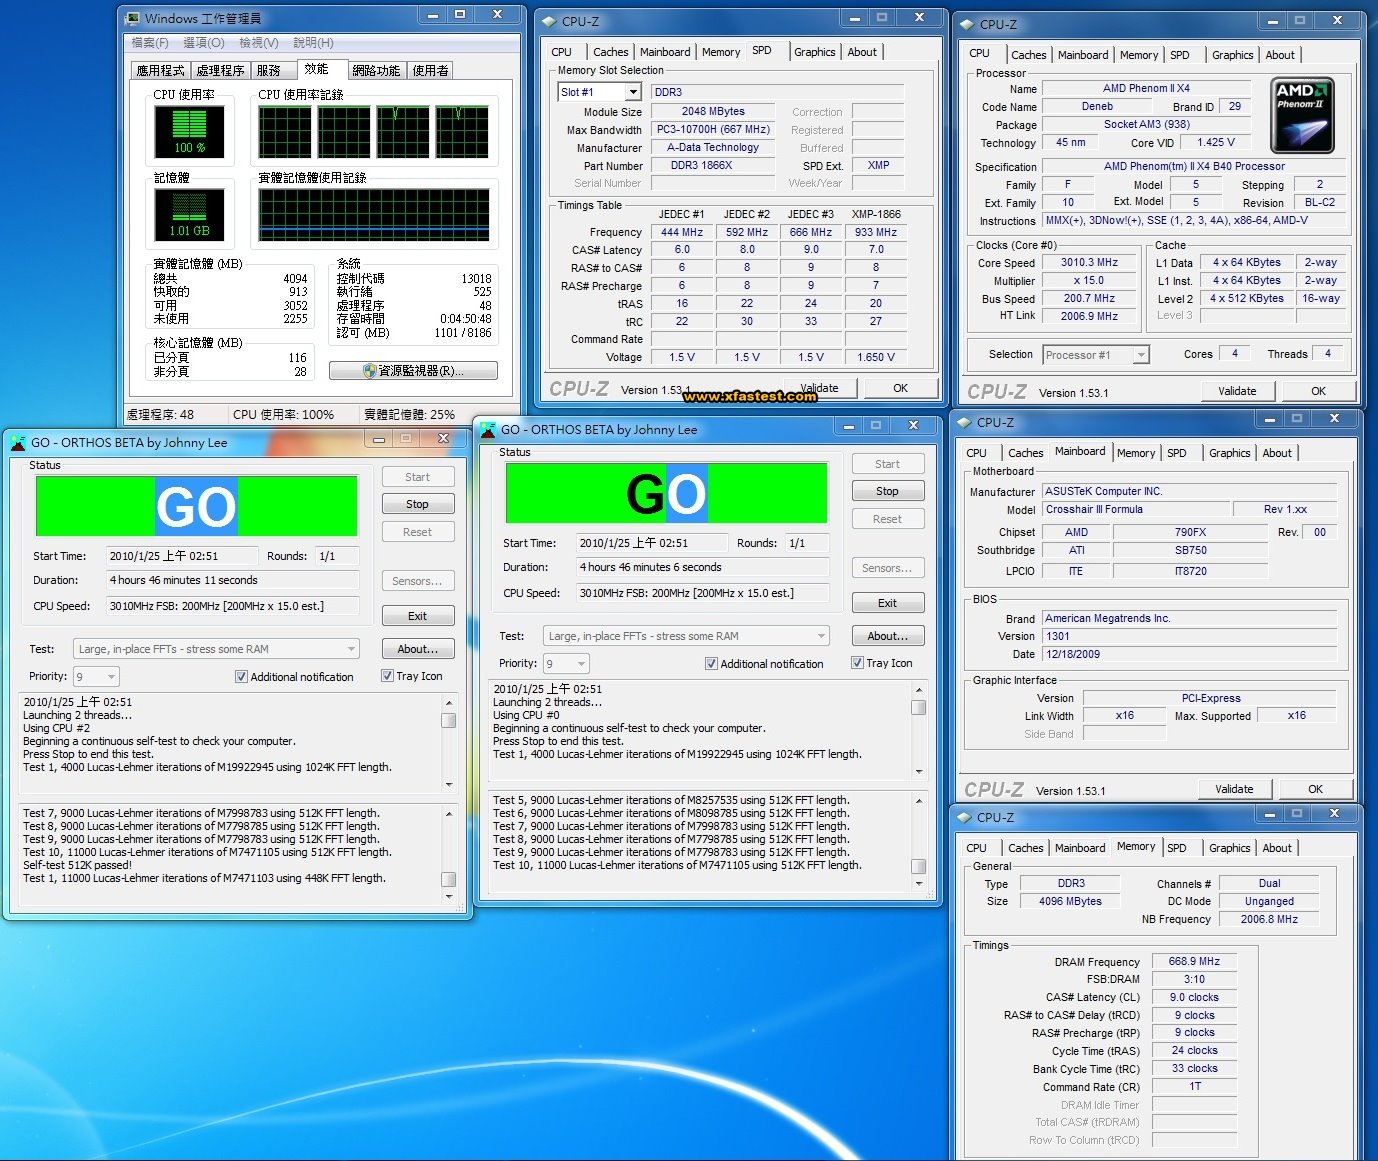
Task: Switch to SPD tab in CPU-Z Memory window
Action: (1177, 848)
